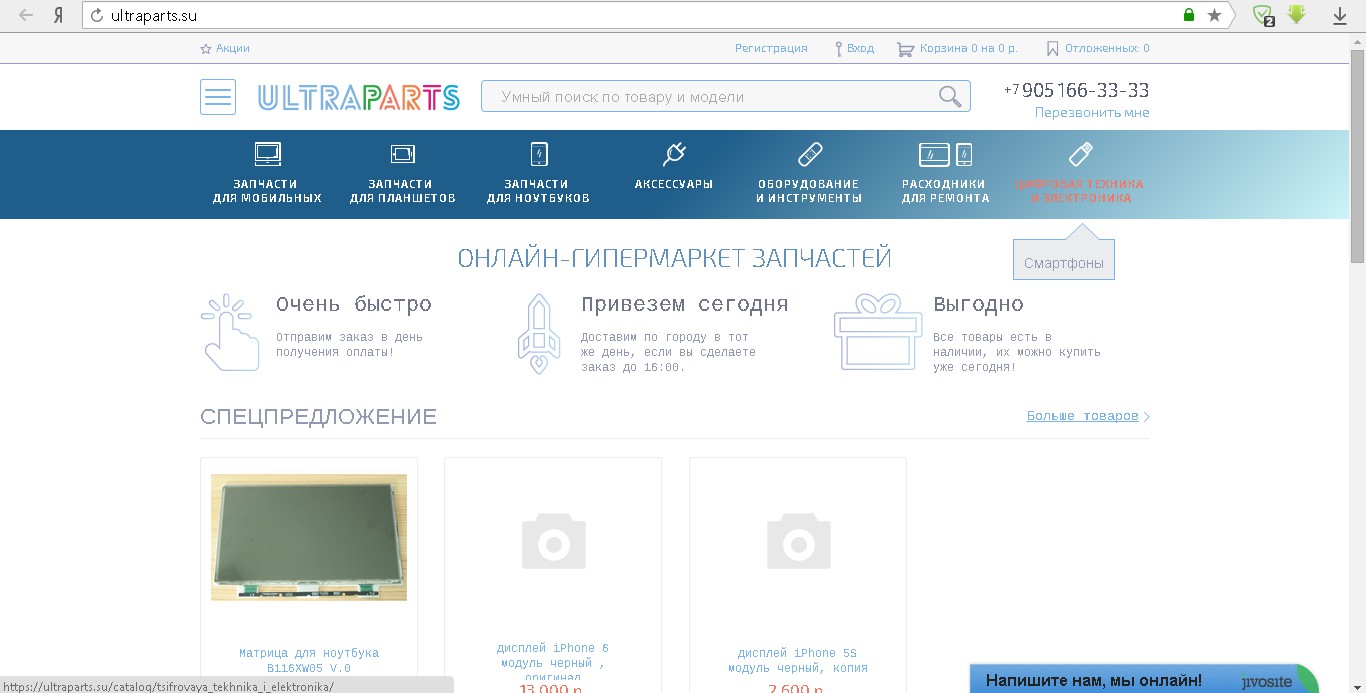The image size is (1366, 693).
Task: Click the bookmark icon beside Отложенные
Action: coord(1052,48)
